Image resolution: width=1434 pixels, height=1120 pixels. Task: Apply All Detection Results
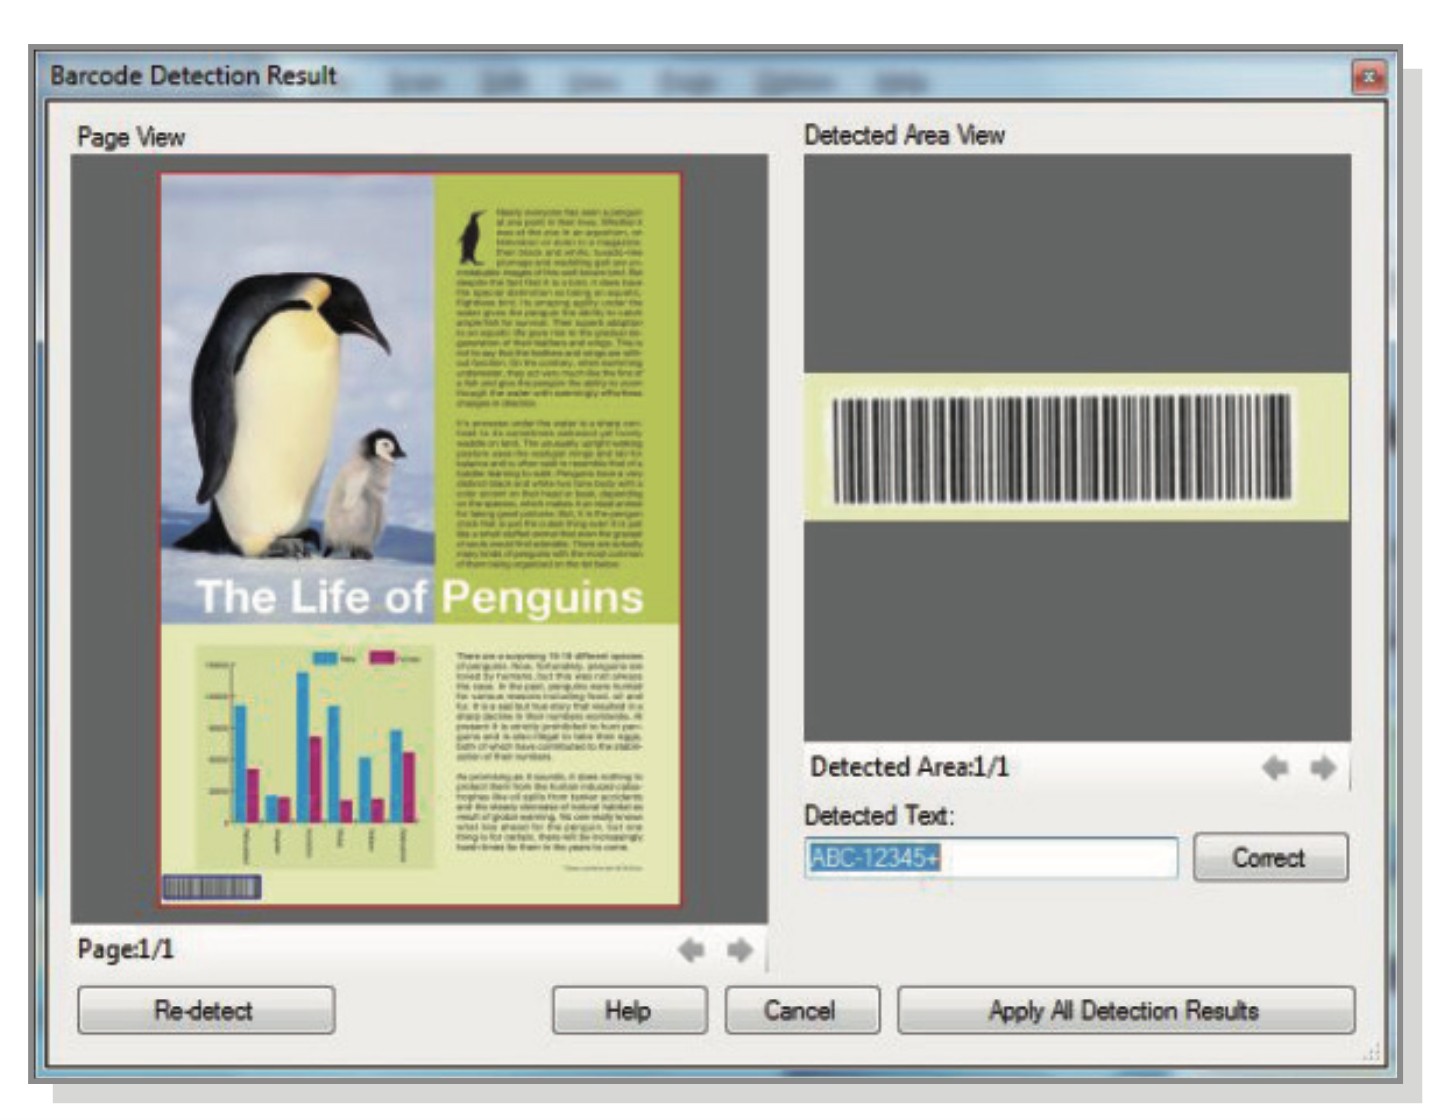[1125, 1011]
